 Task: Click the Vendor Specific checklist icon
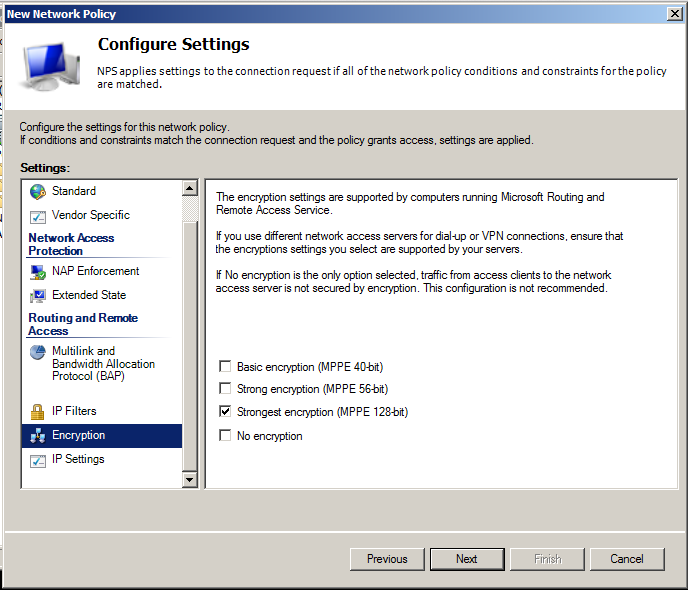click(38, 215)
